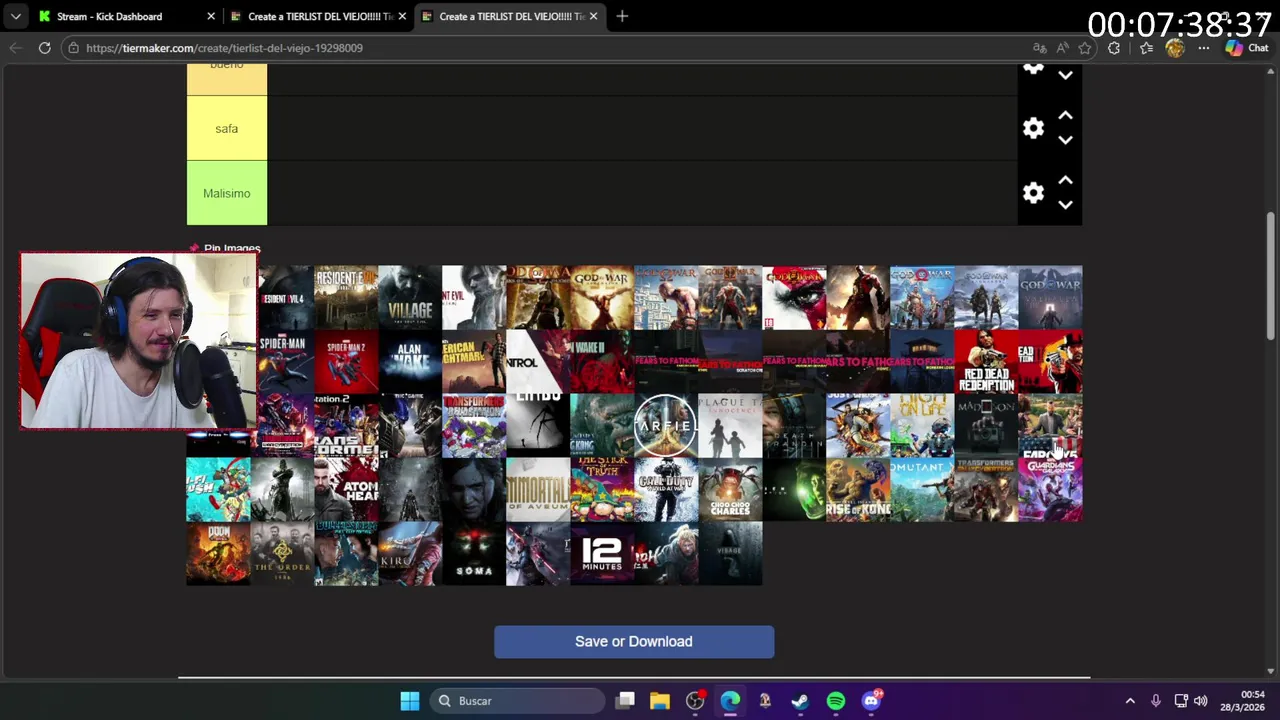The image size is (1280, 720).
Task: Open browser settings and more menu
Action: tap(1205, 48)
